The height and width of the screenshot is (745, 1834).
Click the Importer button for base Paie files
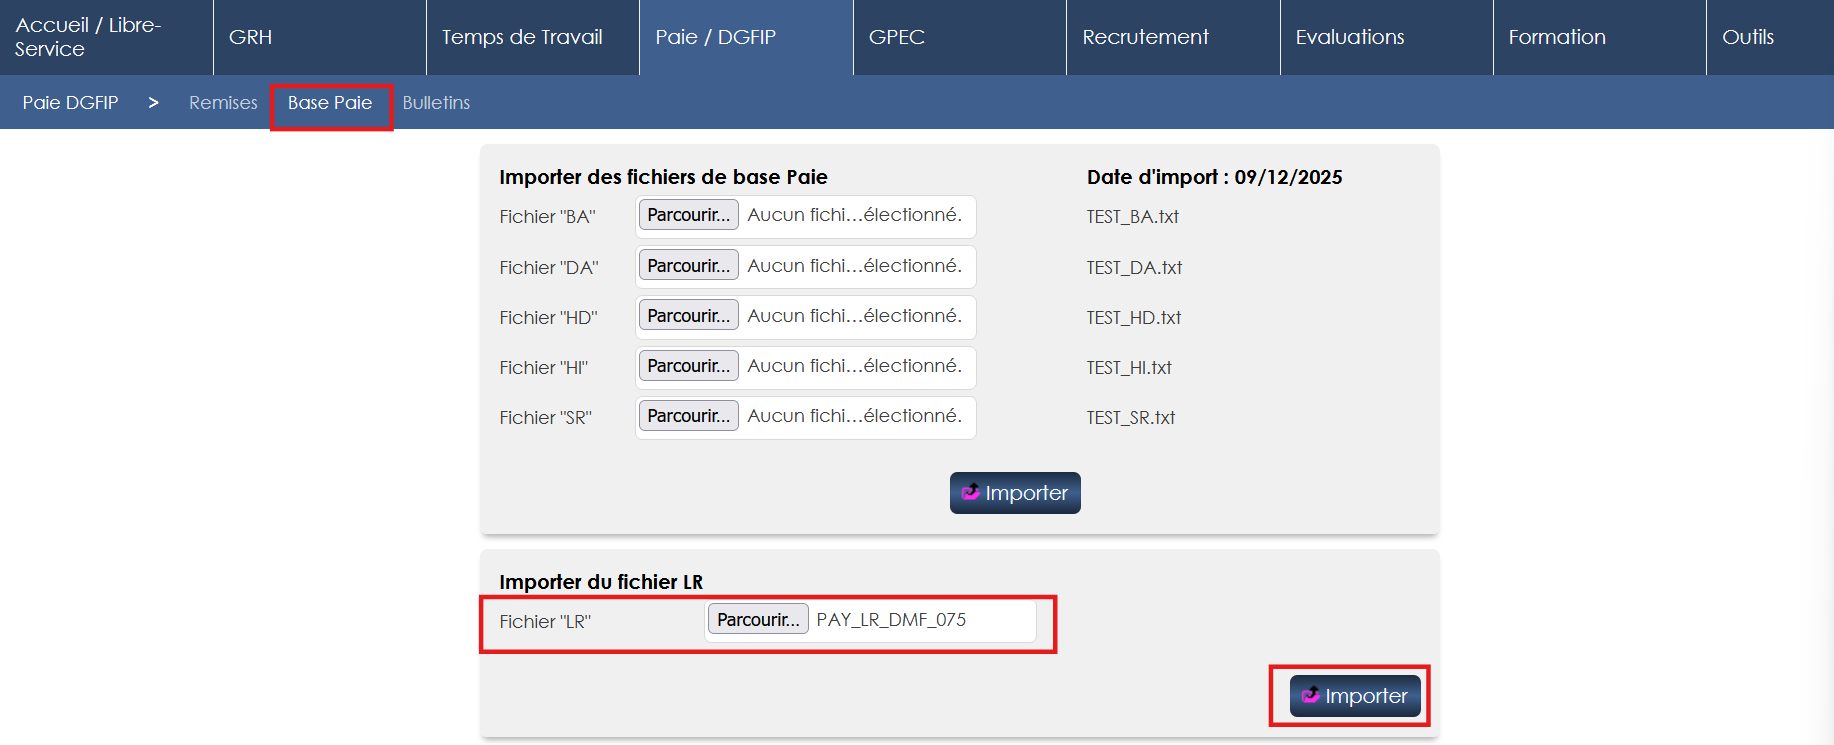click(1014, 493)
